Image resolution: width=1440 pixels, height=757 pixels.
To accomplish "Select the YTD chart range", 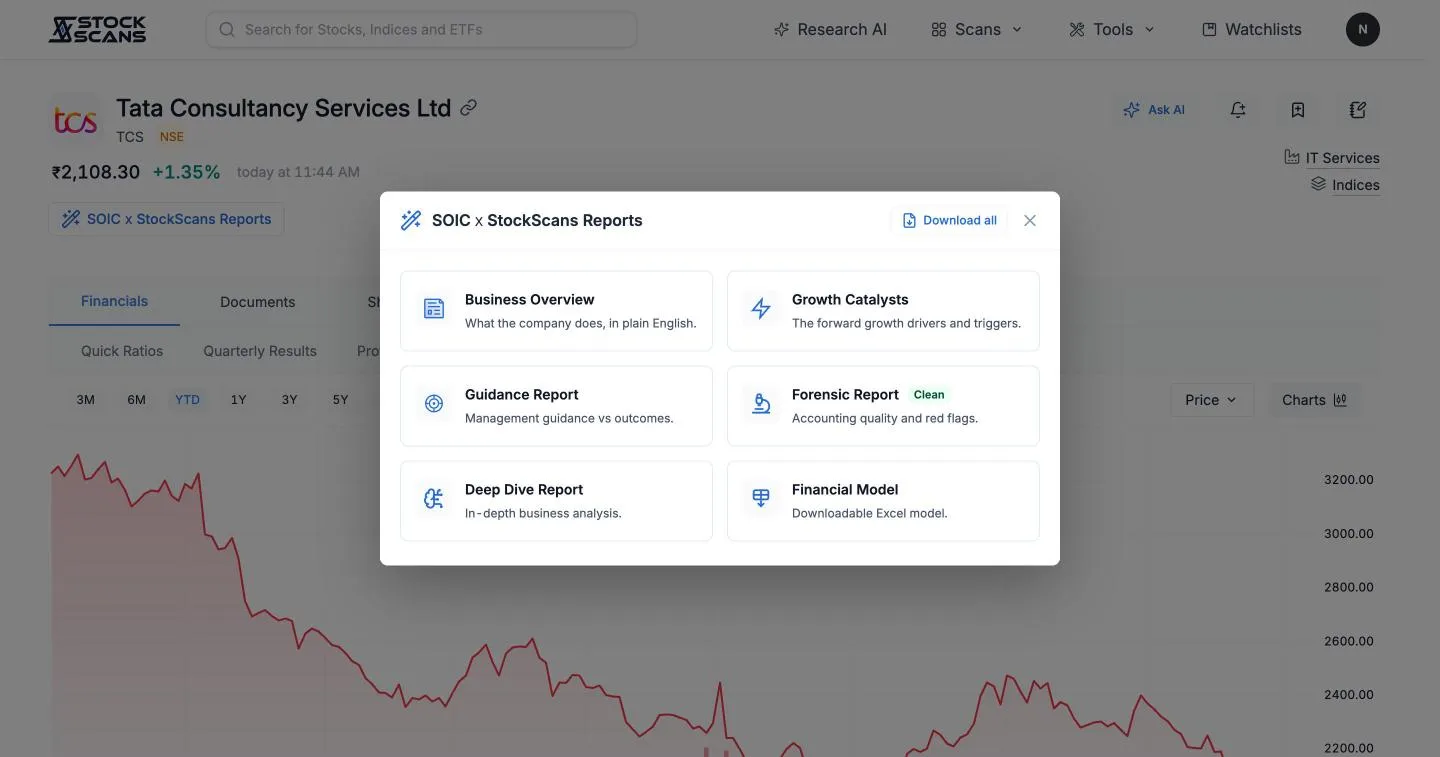I will pyautogui.click(x=188, y=400).
